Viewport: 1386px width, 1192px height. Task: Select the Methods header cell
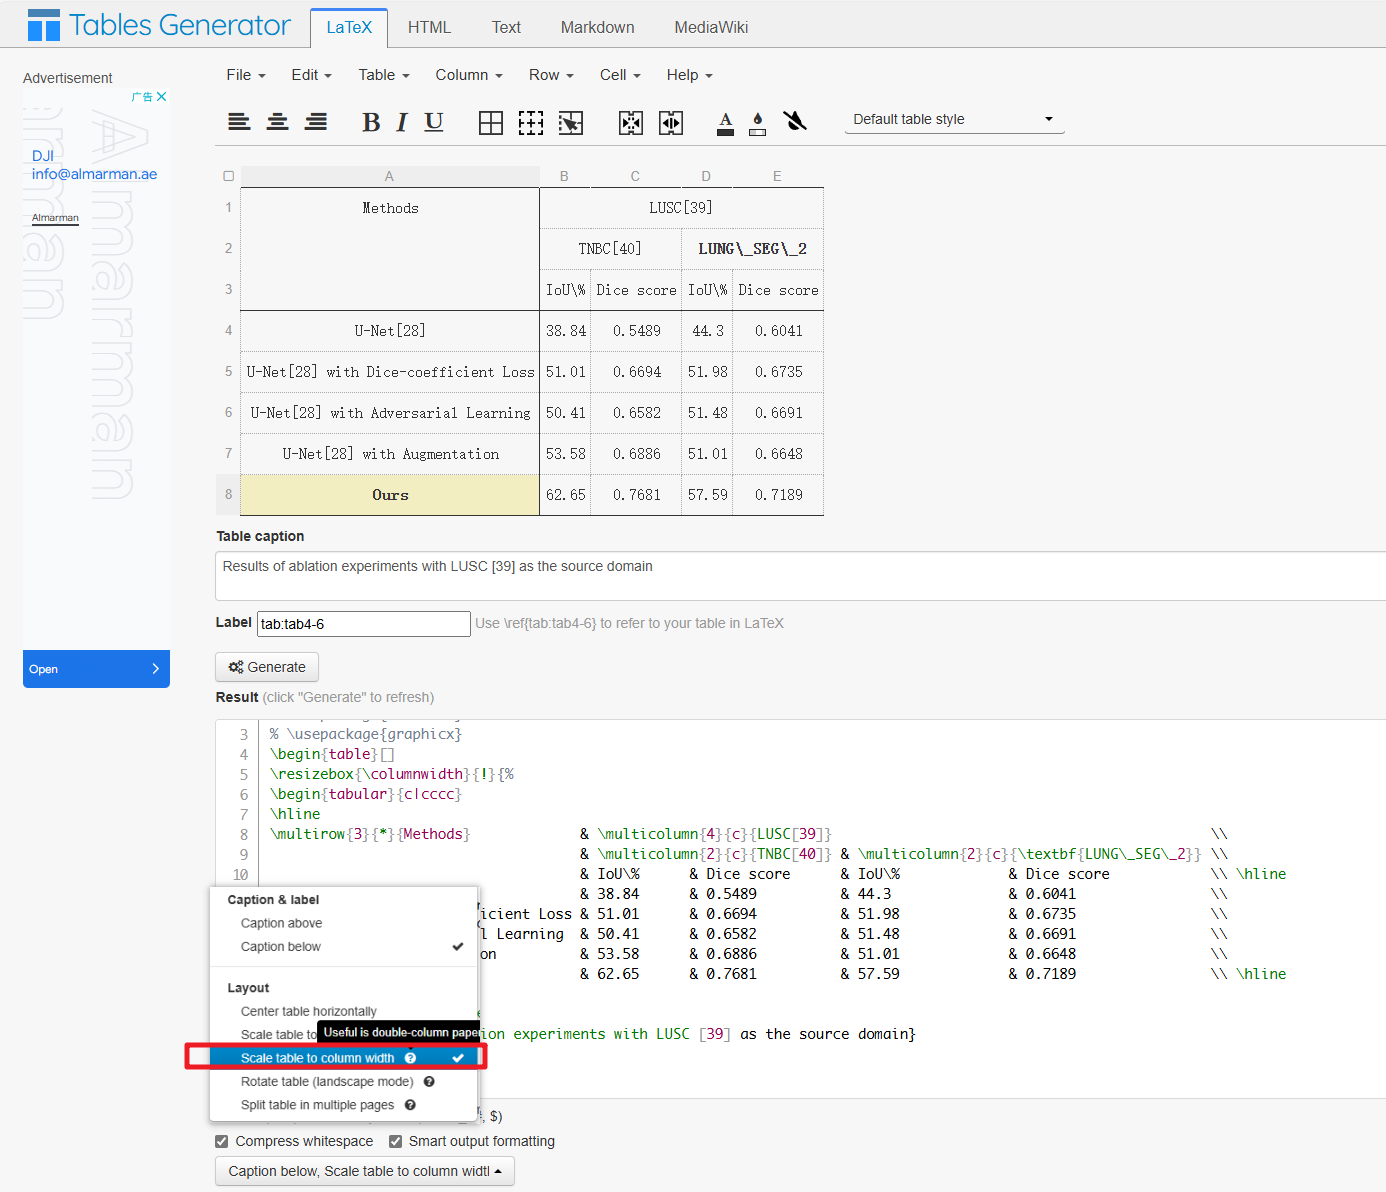[390, 249]
